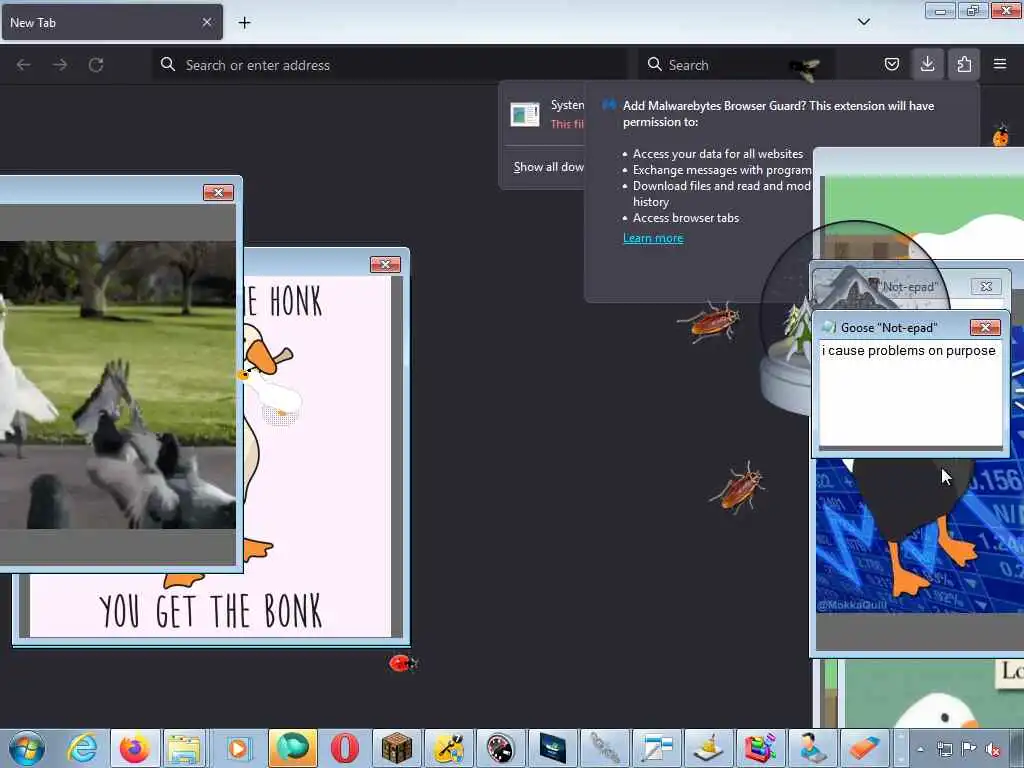The height and width of the screenshot is (768, 1024).
Task: Open the user with computer taskbar icon
Action: click(812, 748)
